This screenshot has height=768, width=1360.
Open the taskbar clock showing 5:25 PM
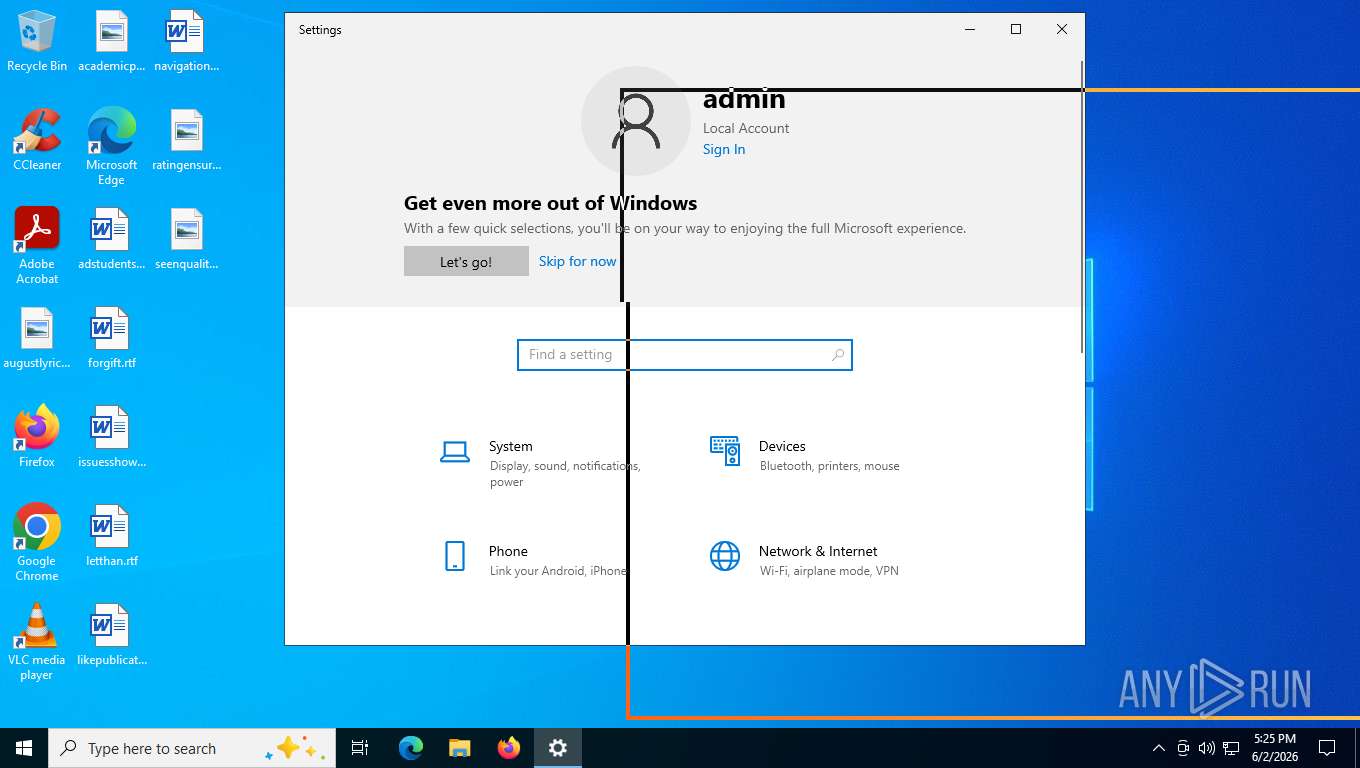[x=1274, y=748]
